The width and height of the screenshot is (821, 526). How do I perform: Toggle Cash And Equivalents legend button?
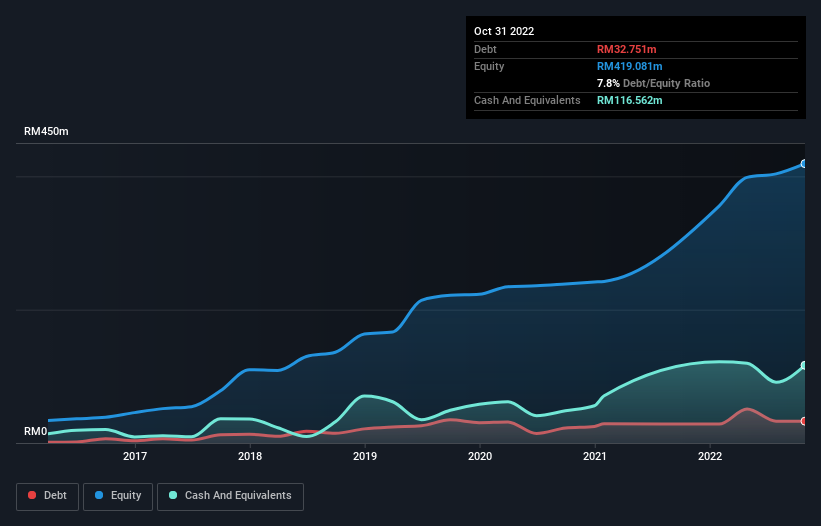(230, 496)
